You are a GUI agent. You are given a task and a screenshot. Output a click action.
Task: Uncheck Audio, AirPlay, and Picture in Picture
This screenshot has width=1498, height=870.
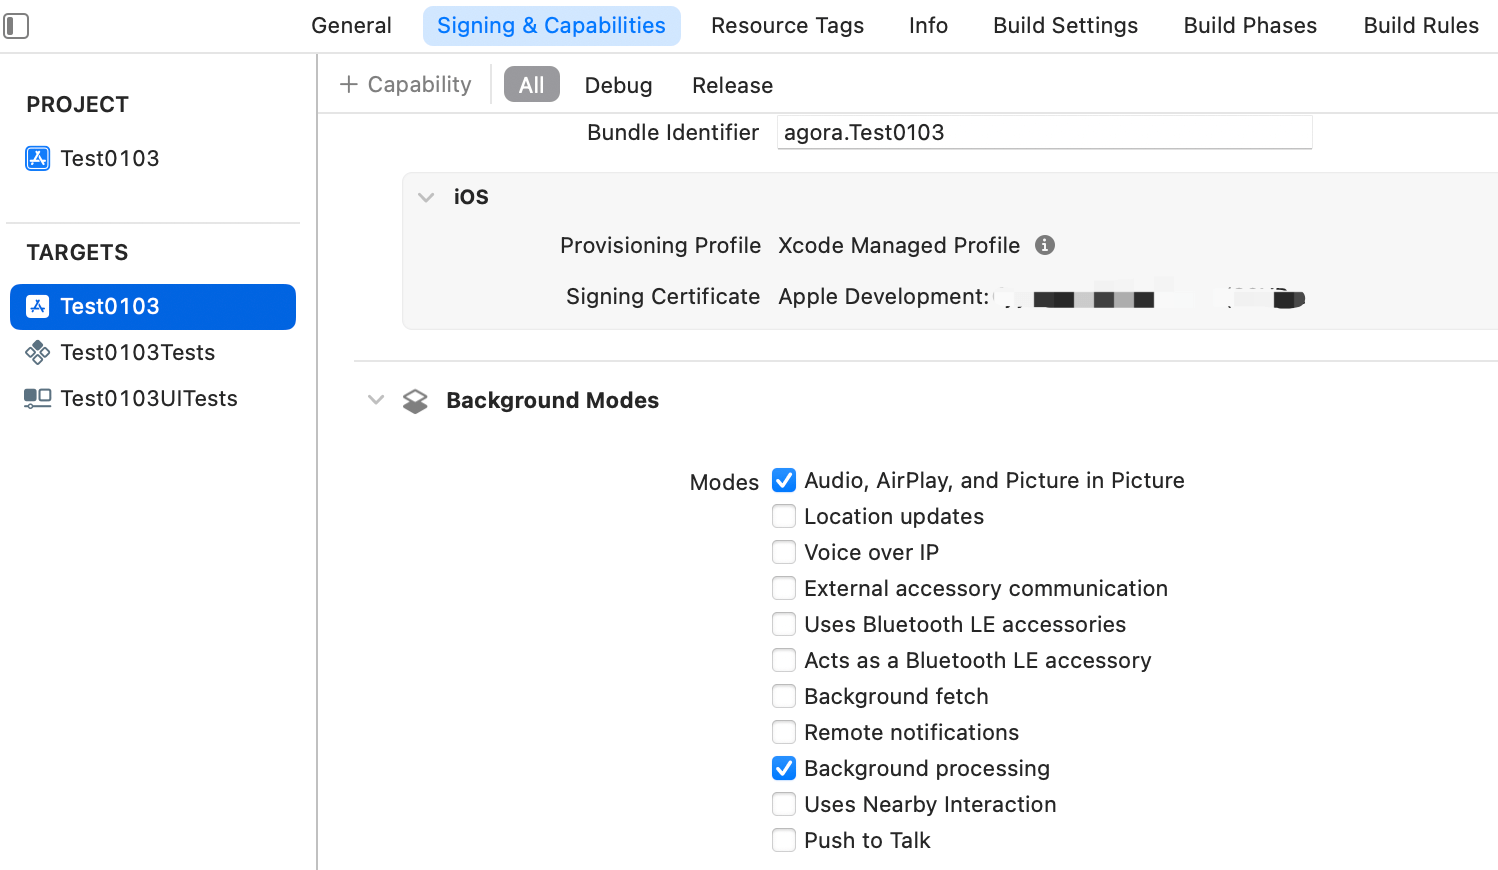coord(784,480)
